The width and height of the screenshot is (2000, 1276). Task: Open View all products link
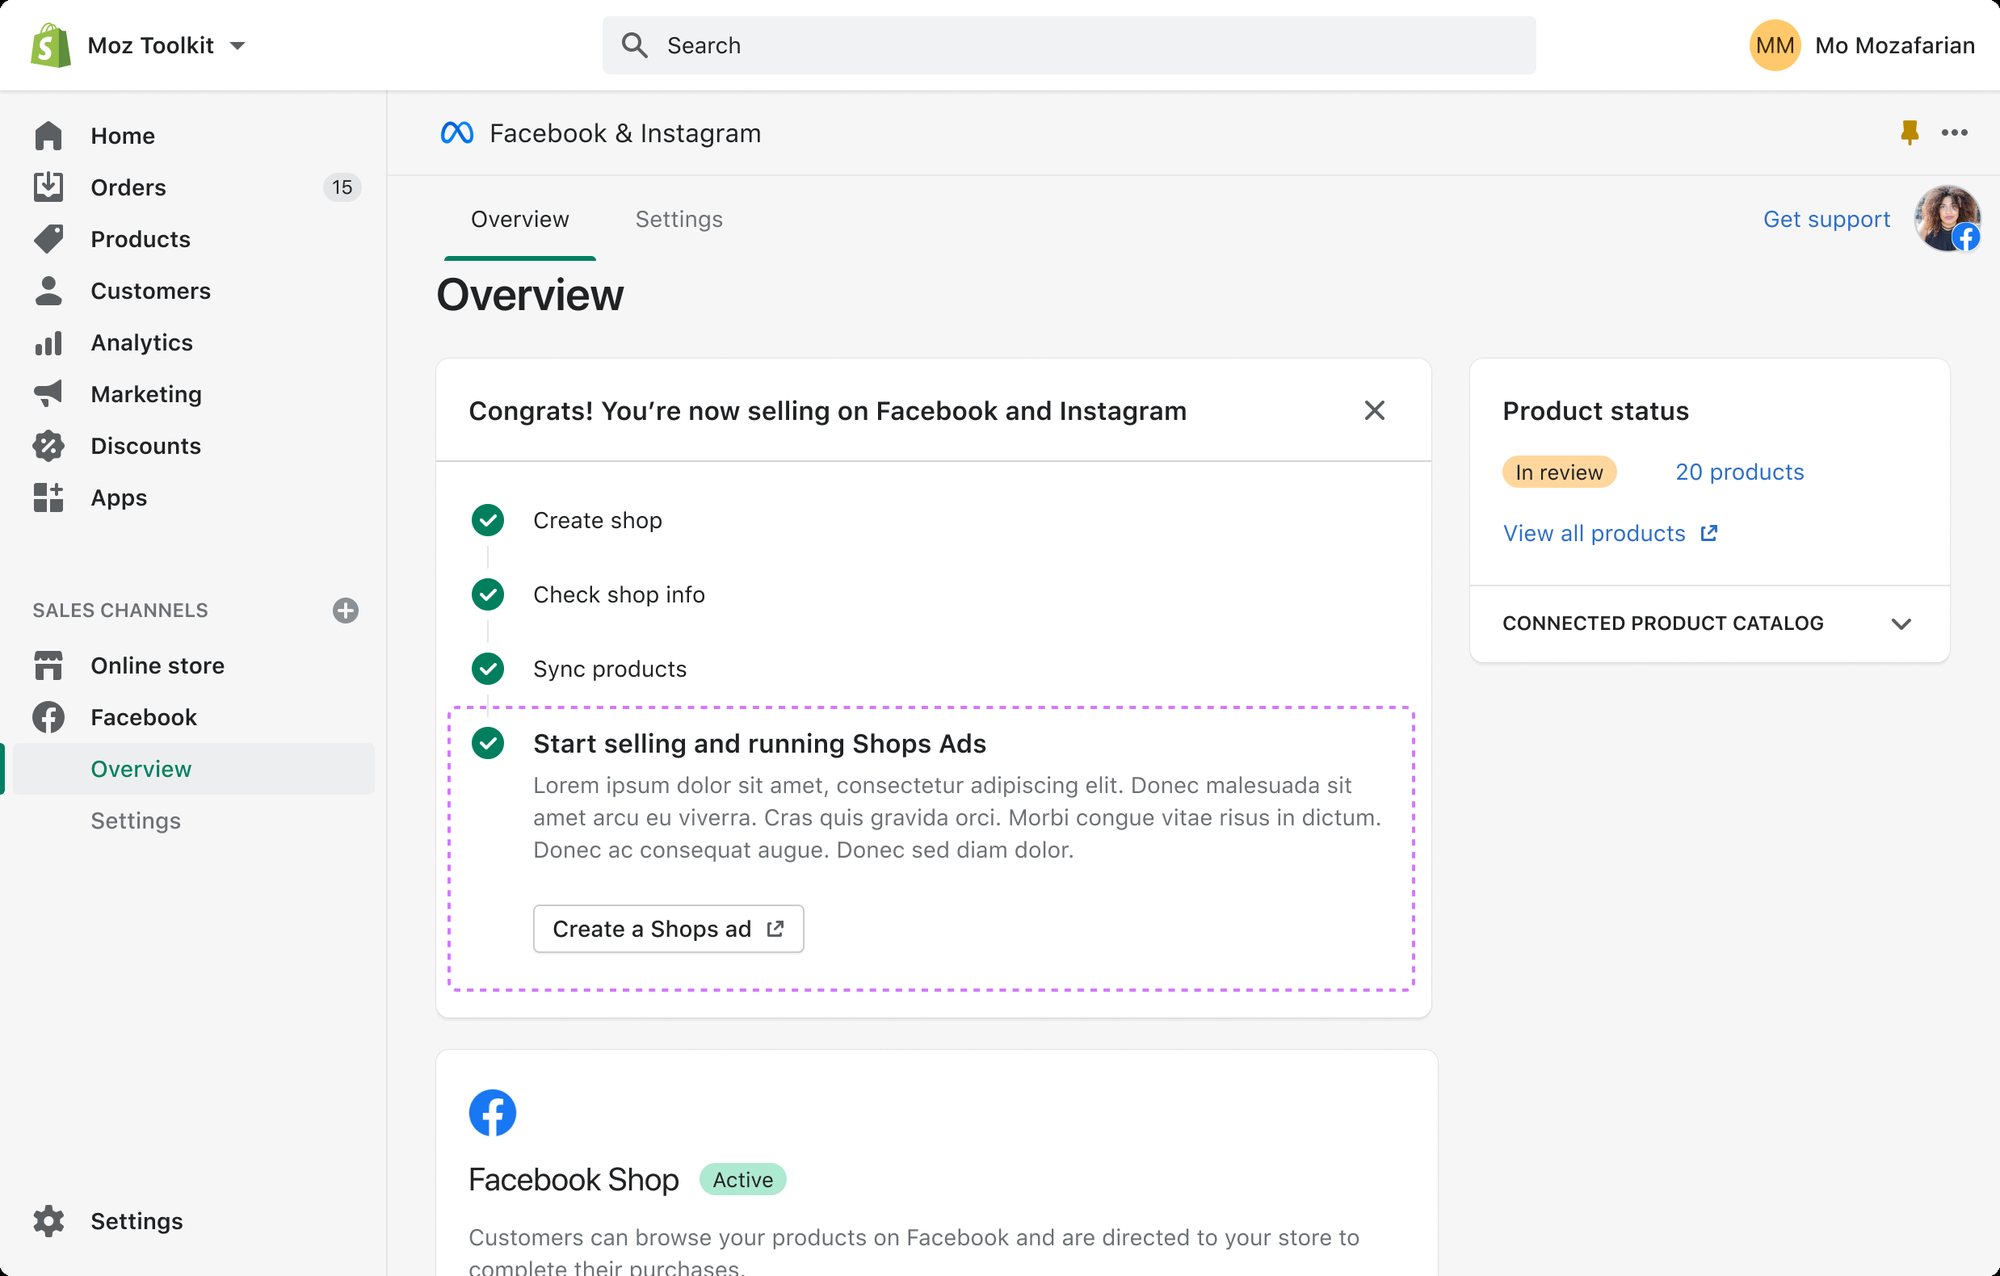pyautogui.click(x=1610, y=533)
